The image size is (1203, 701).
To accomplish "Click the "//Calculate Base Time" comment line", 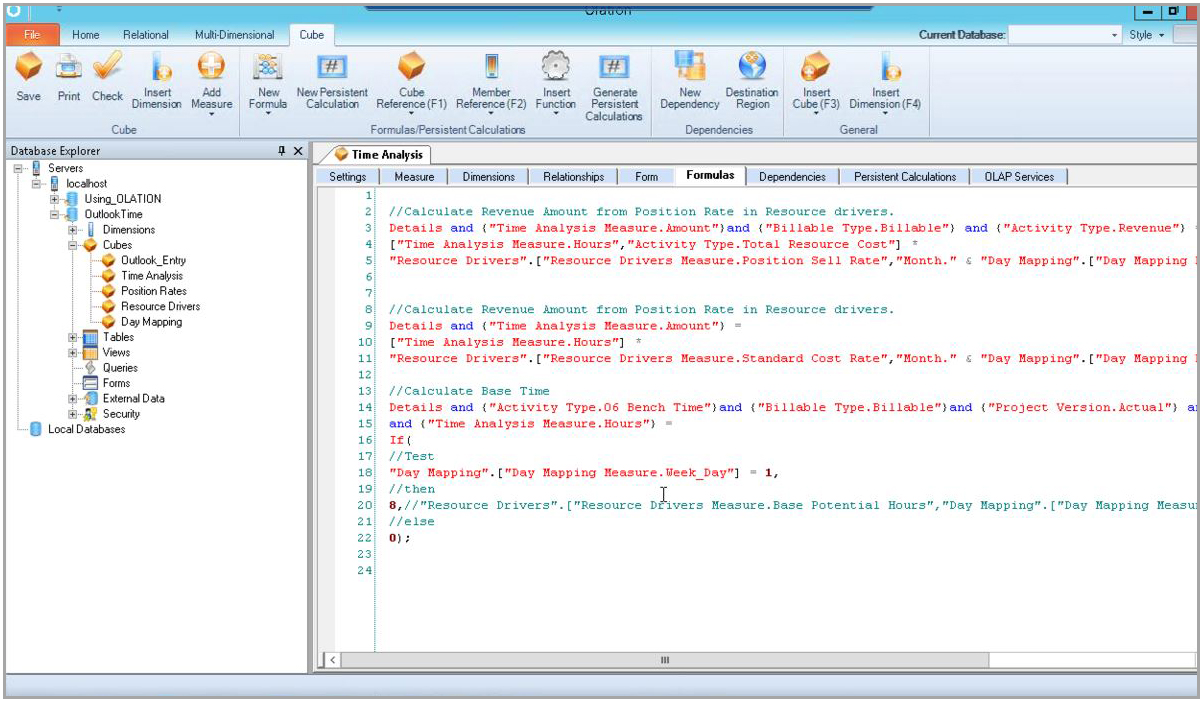I will point(469,391).
